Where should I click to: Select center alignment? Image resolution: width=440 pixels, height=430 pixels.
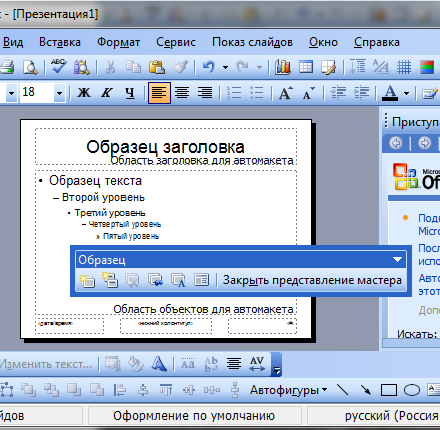182,93
